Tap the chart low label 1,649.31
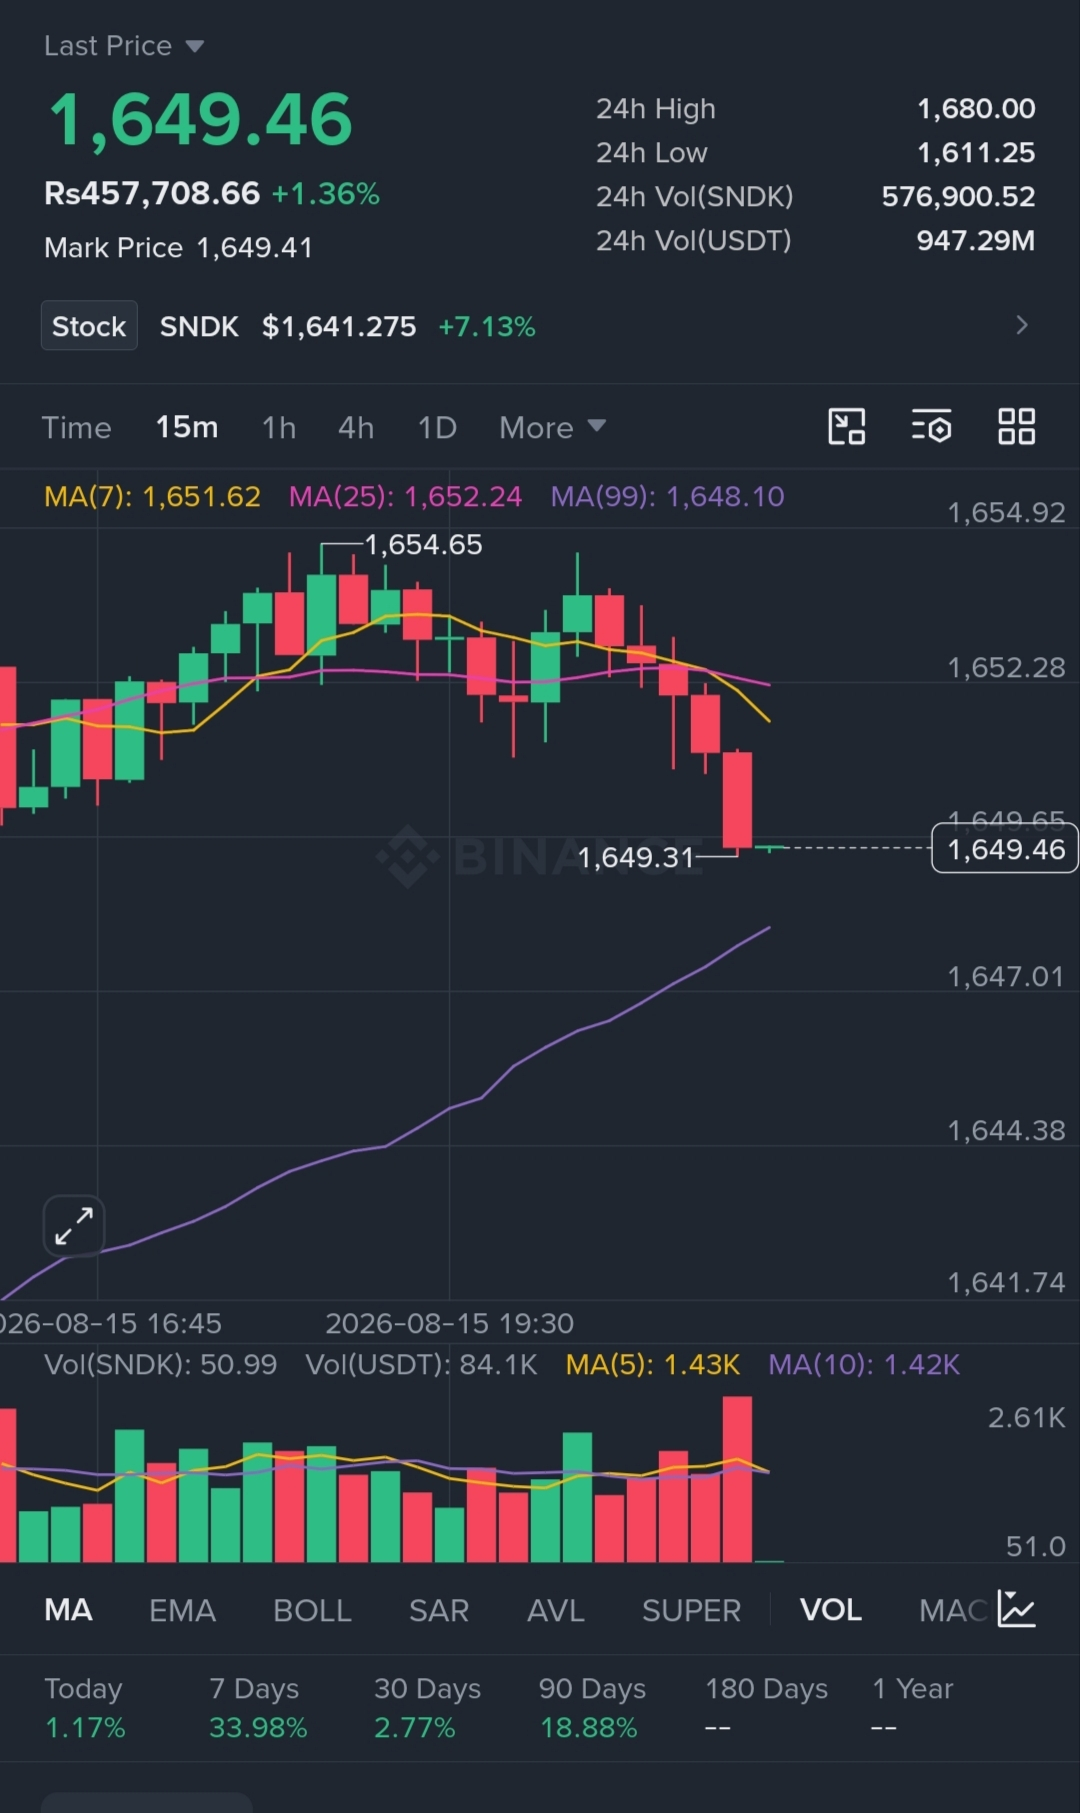The width and height of the screenshot is (1080, 1813). [x=636, y=857]
